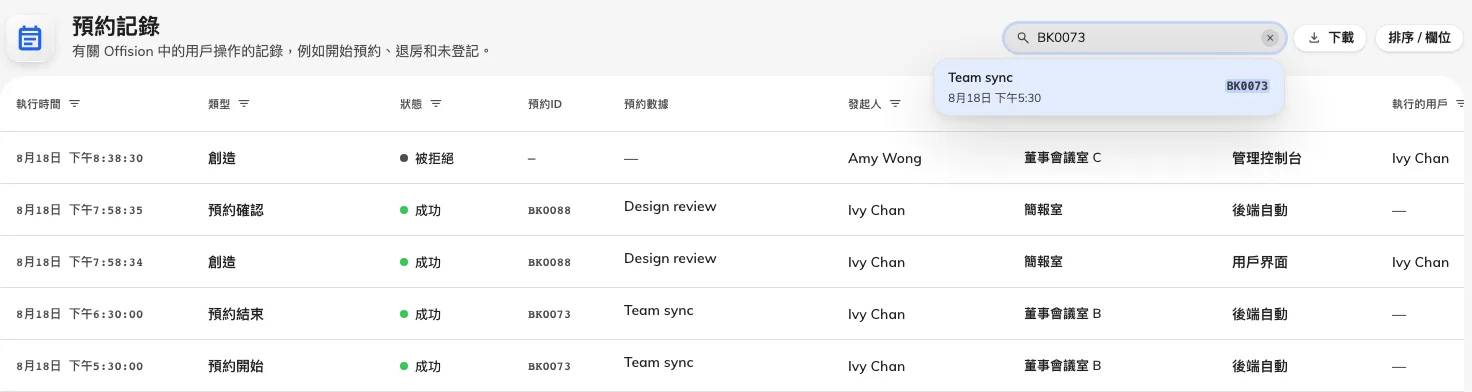Click the 董事會議室 C room cell
The image size is (1472, 392).
[1063, 157]
